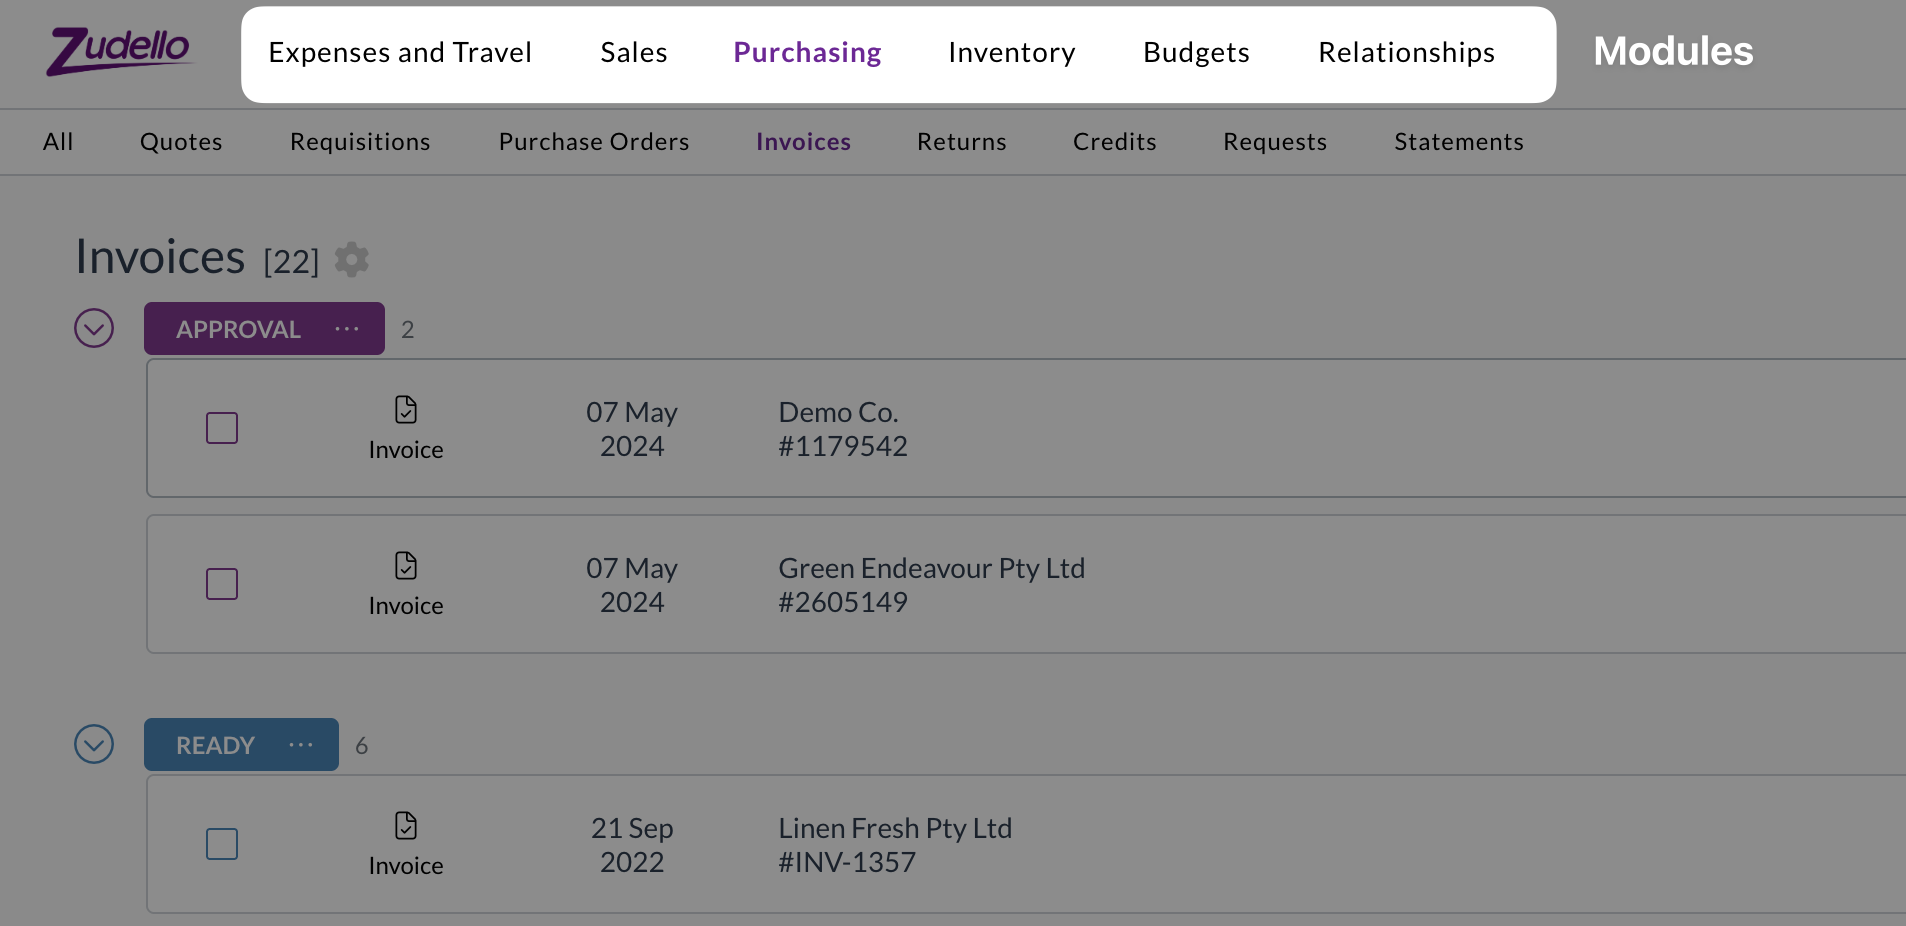This screenshot has height=926, width=1906.
Task: Click the Demo Co. invoice document icon
Action: (x=406, y=410)
